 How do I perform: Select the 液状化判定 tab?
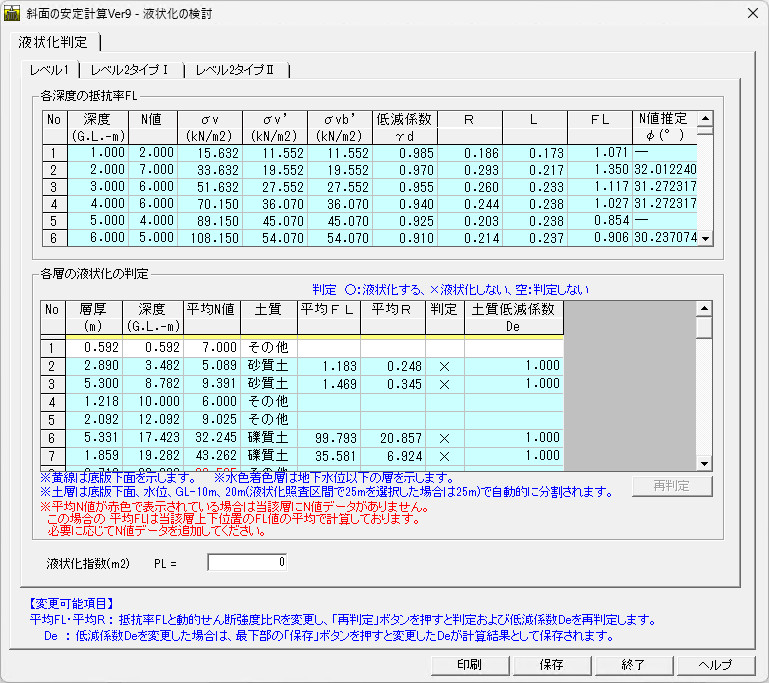click(x=53, y=43)
